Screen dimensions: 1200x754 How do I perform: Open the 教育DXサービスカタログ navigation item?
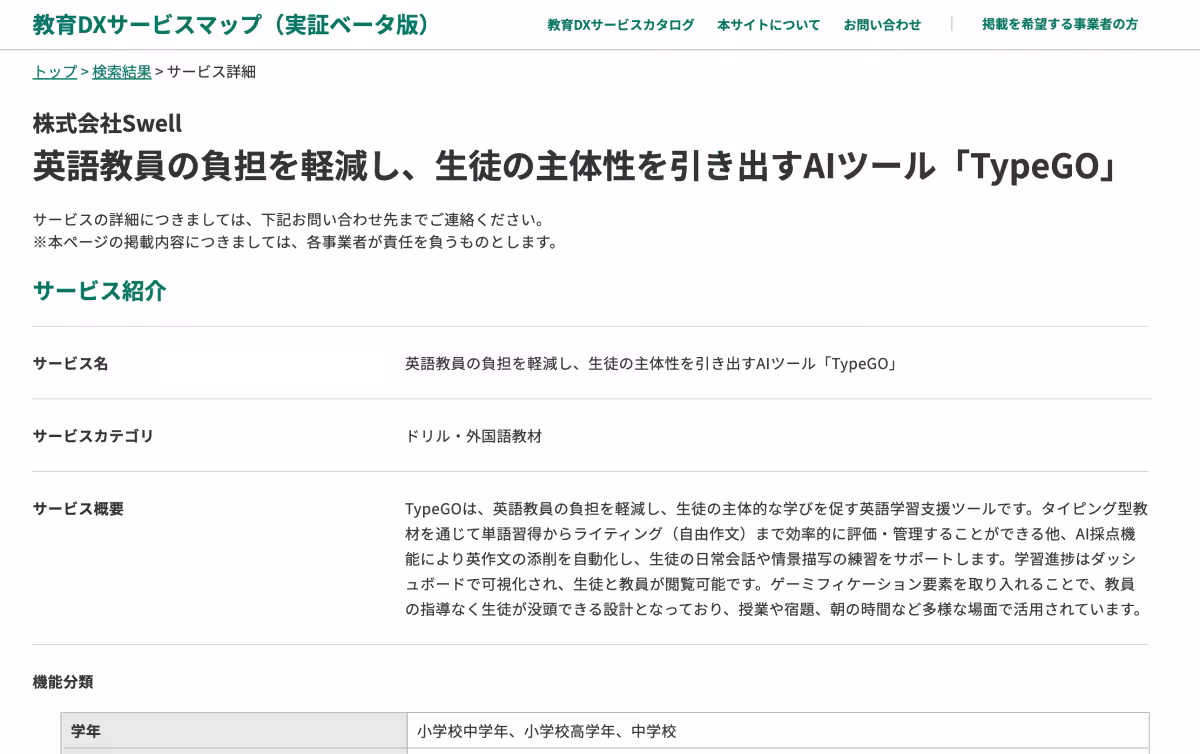click(x=622, y=25)
